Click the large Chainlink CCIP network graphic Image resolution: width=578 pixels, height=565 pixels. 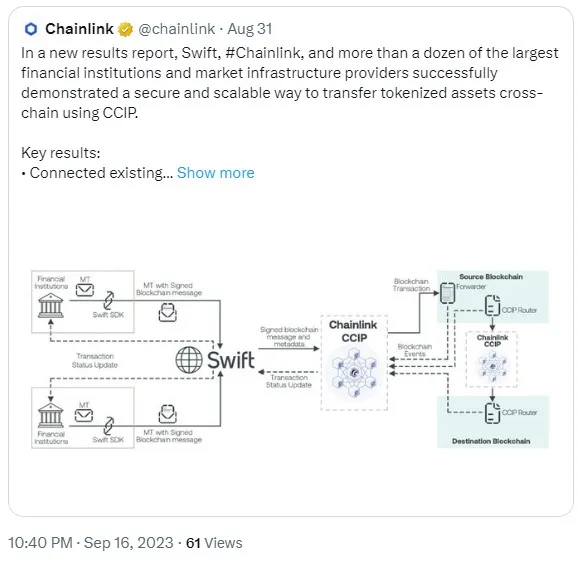(x=354, y=373)
